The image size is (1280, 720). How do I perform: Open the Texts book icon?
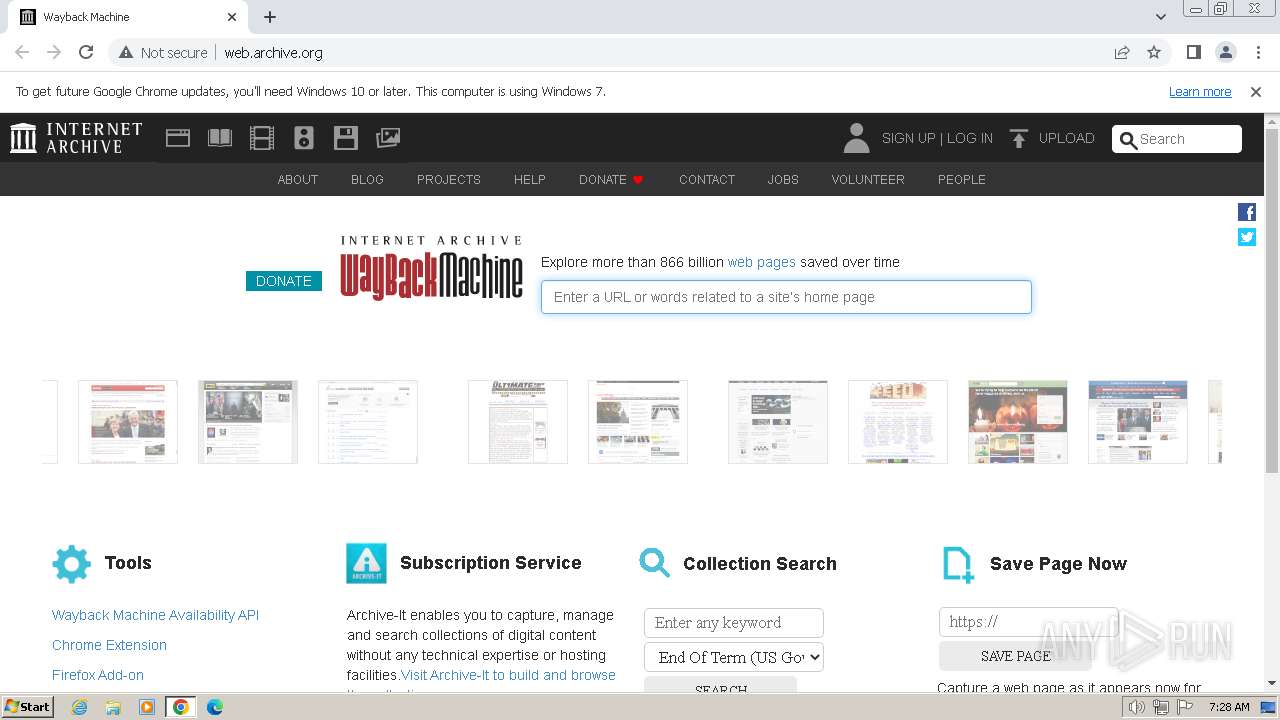(x=220, y=138)
